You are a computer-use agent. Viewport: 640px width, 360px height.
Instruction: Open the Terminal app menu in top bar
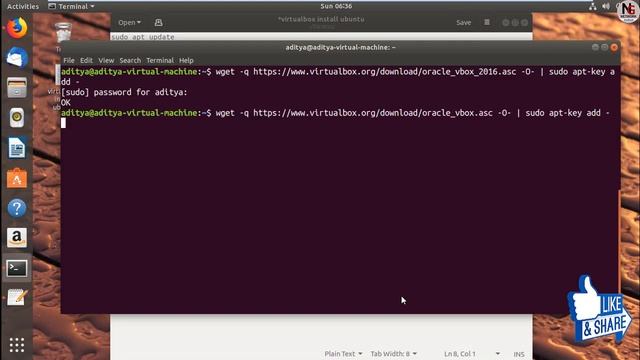(x=71, y=6)
